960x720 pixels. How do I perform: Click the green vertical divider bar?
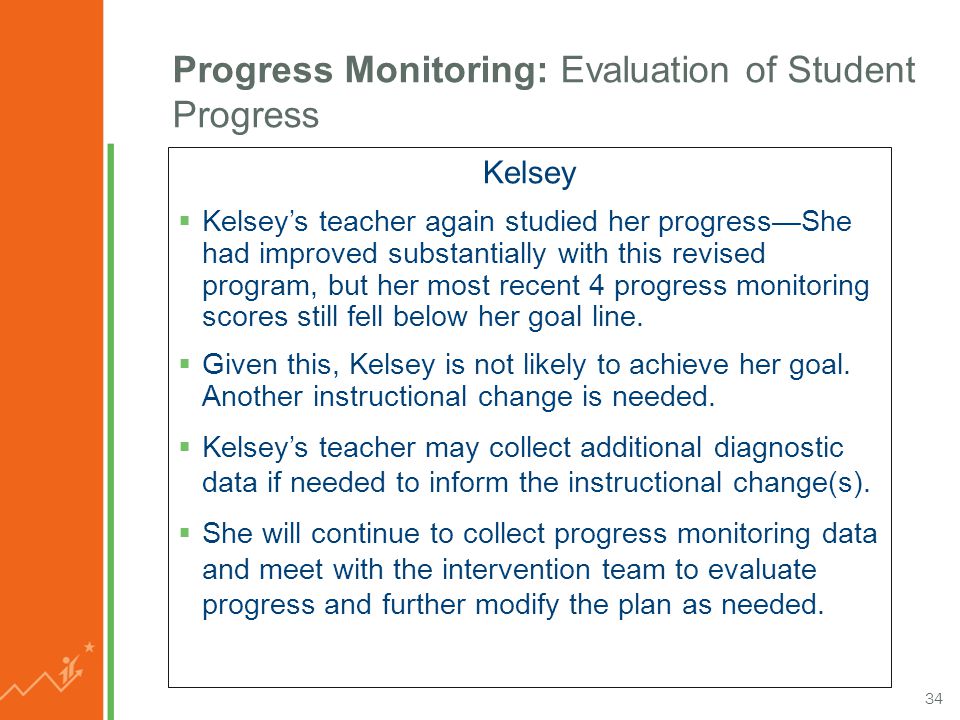(x=111, y=432)
